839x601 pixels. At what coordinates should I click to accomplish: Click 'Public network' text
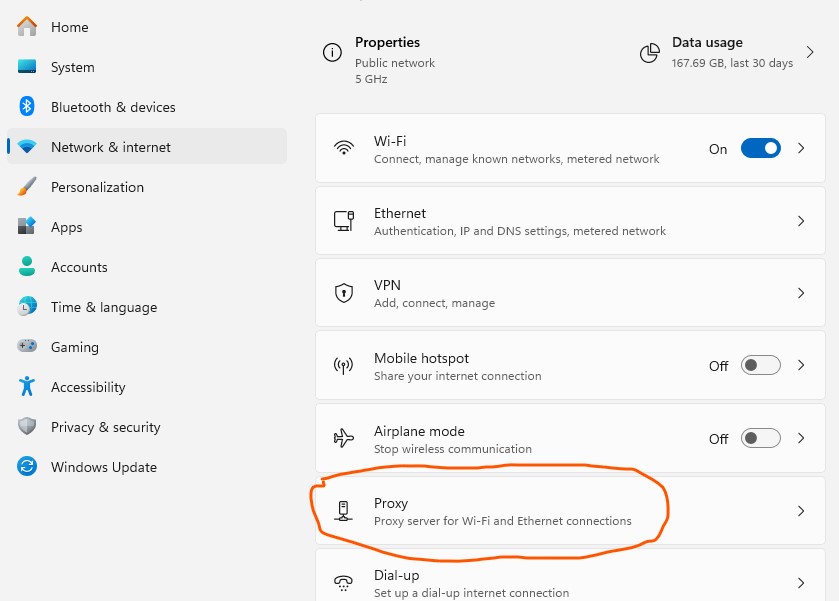pos(395,63)
